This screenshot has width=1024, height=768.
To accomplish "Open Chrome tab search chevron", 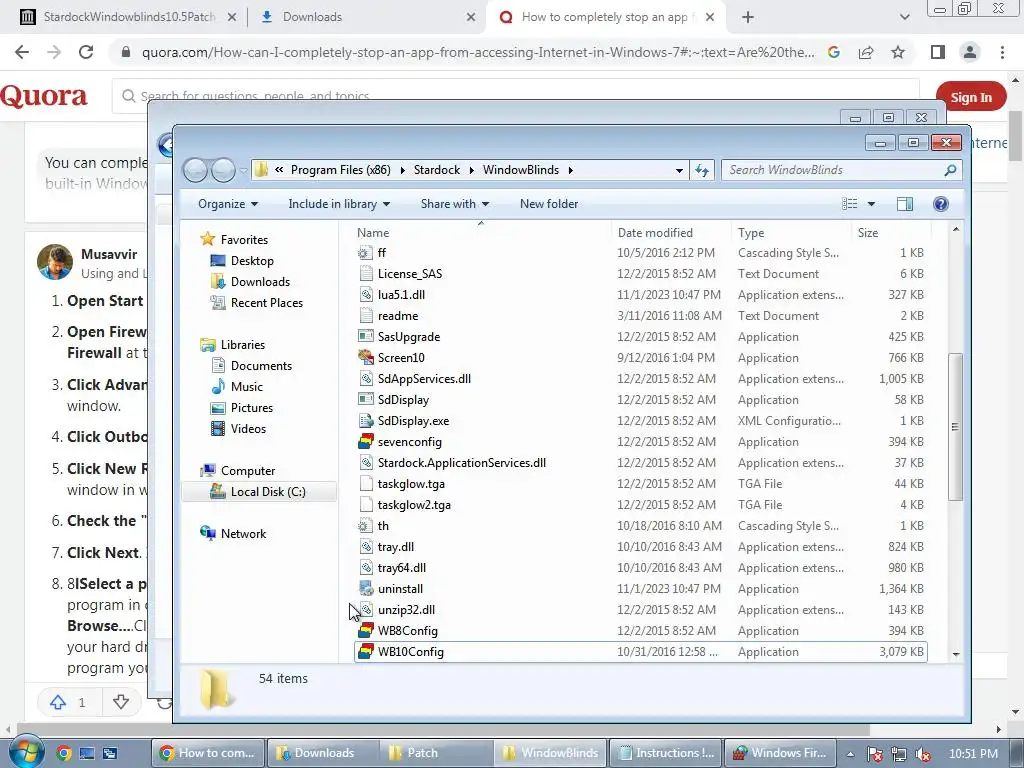I will coord(904,17).
